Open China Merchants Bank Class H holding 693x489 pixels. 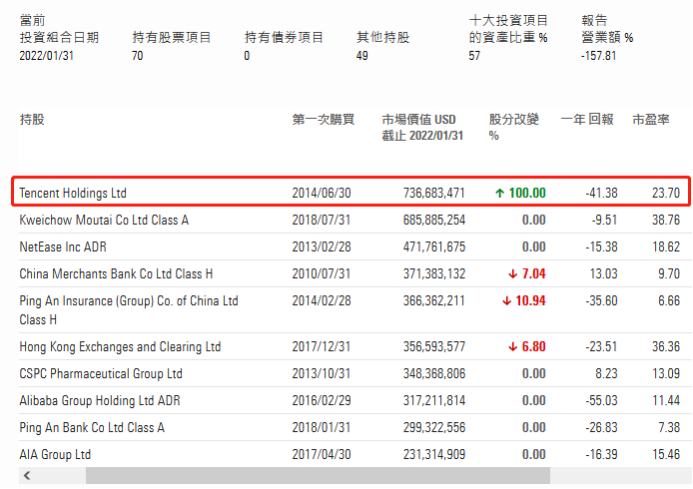[x=113, y=273]
